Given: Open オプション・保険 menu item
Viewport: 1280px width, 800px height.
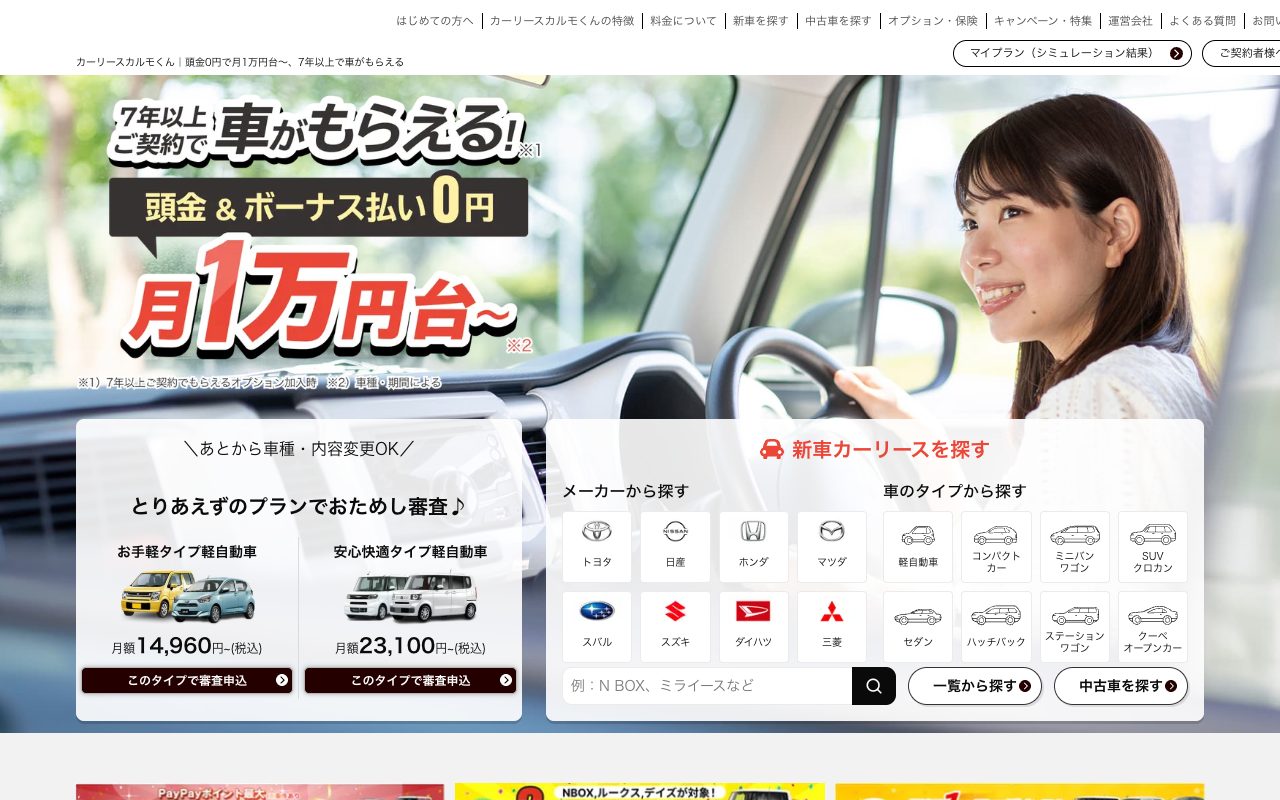Looking at the screenshot, I should (933, 20).
